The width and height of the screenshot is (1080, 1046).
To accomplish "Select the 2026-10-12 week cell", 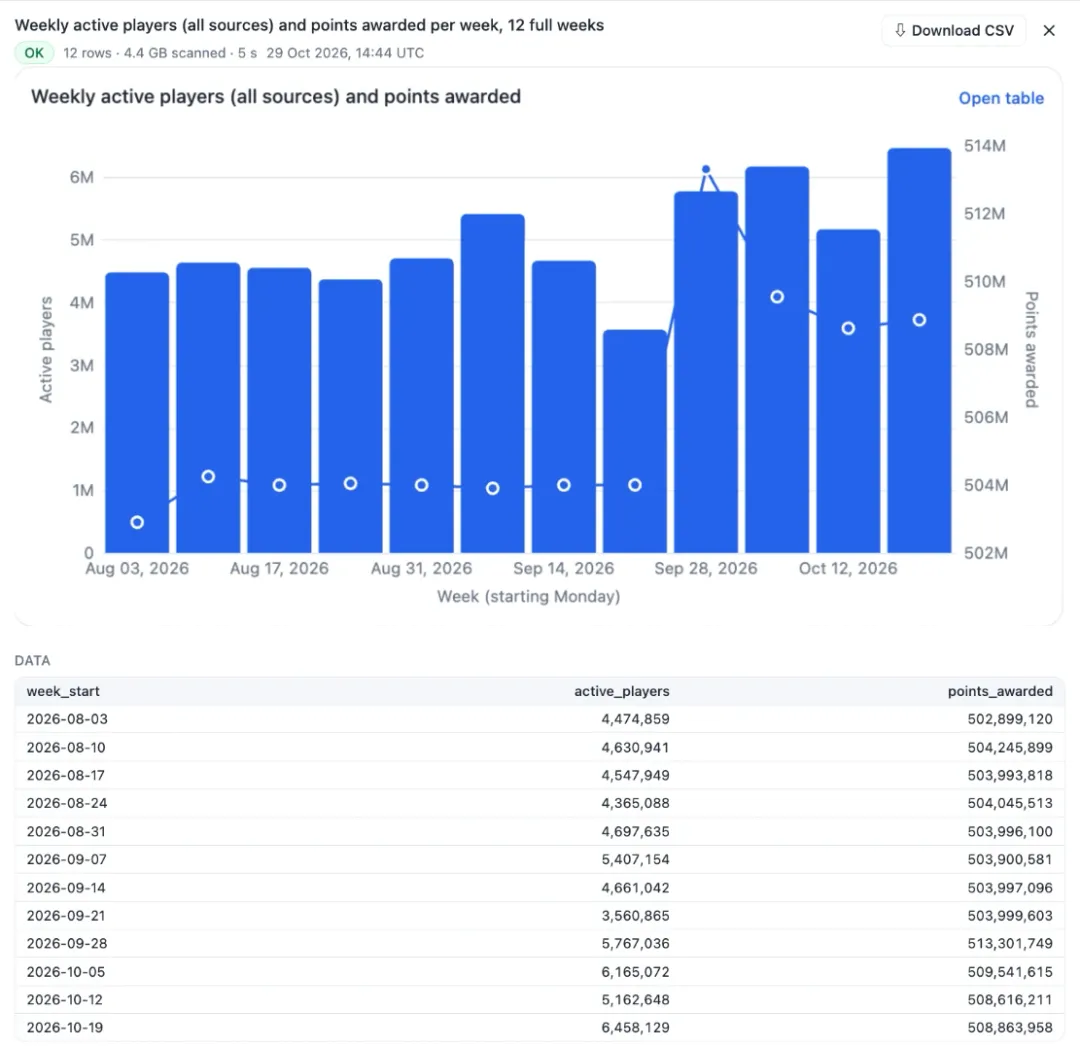I will tap(65, 999).
